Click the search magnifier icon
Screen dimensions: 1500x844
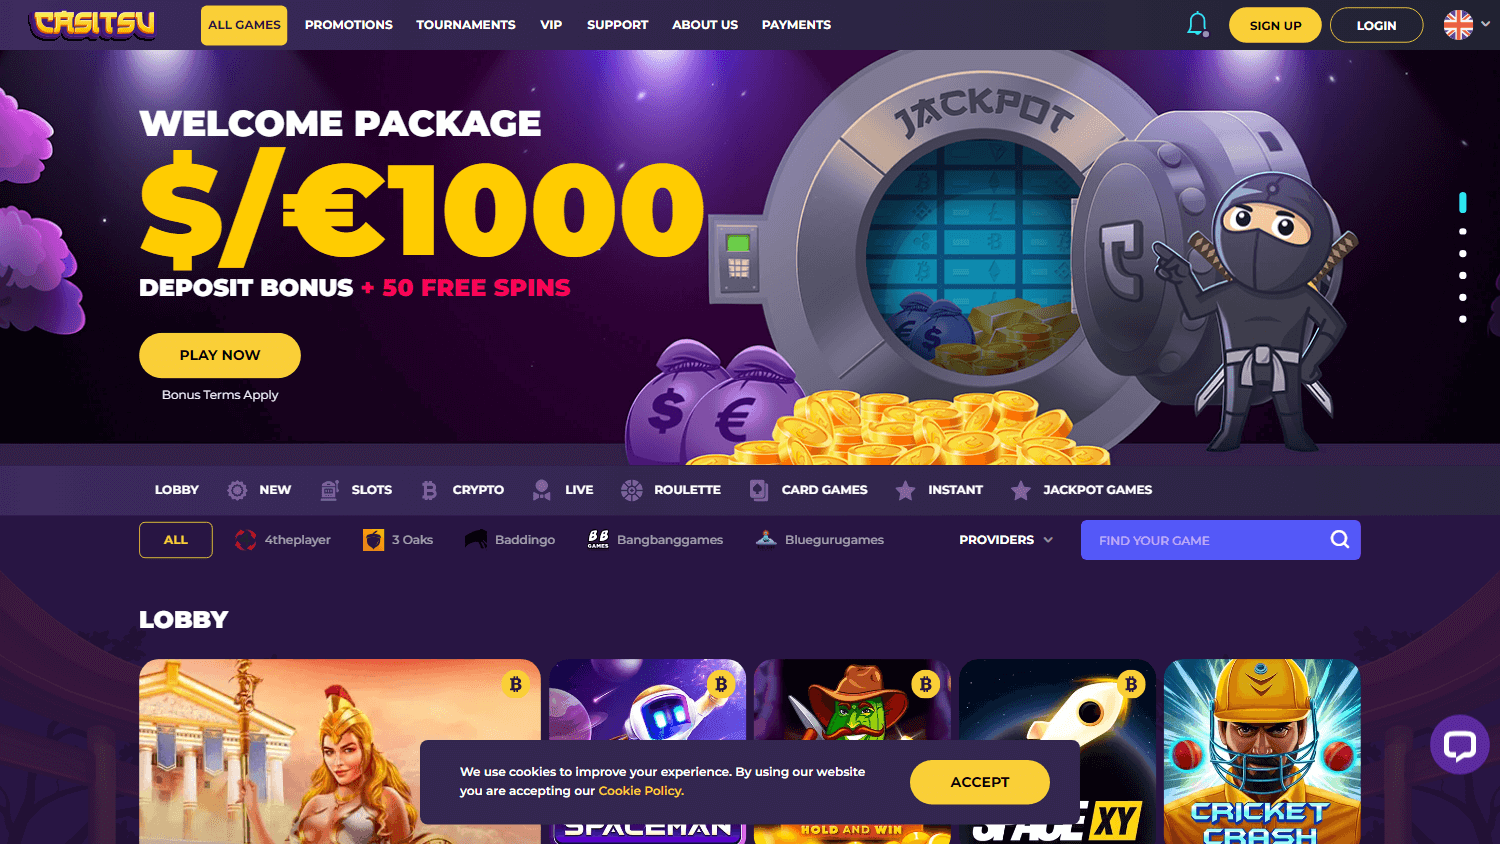point(1340,540)
